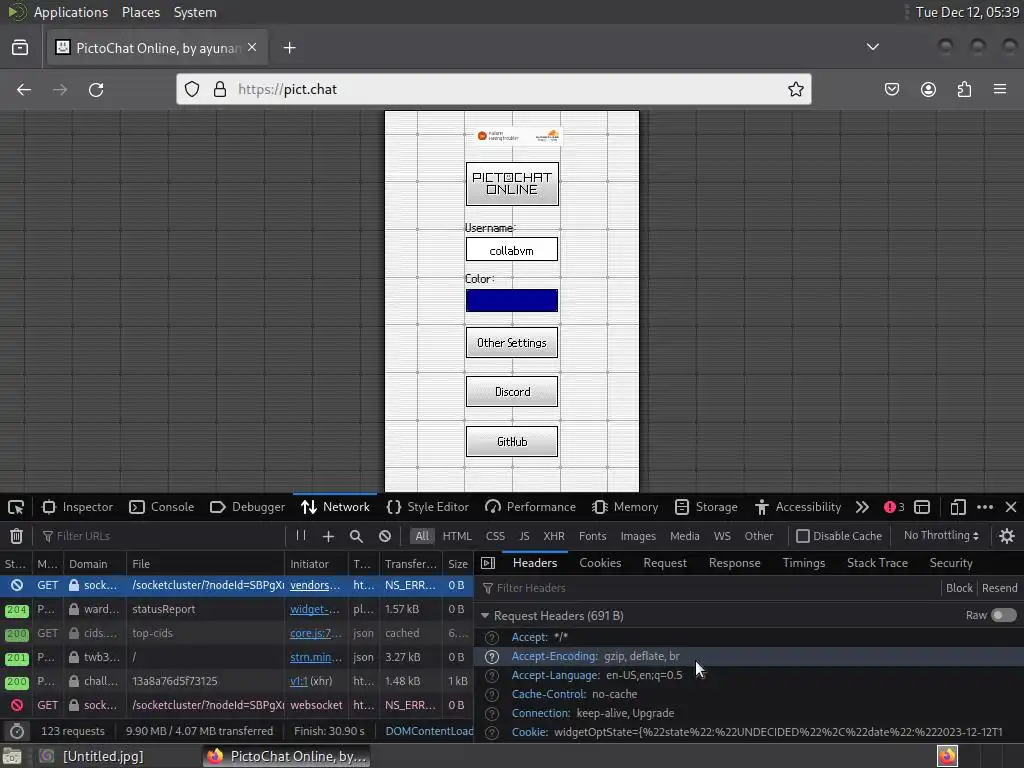Click the Other Settings button
This screenshot has height=768, width=1024.
(511, 343)
